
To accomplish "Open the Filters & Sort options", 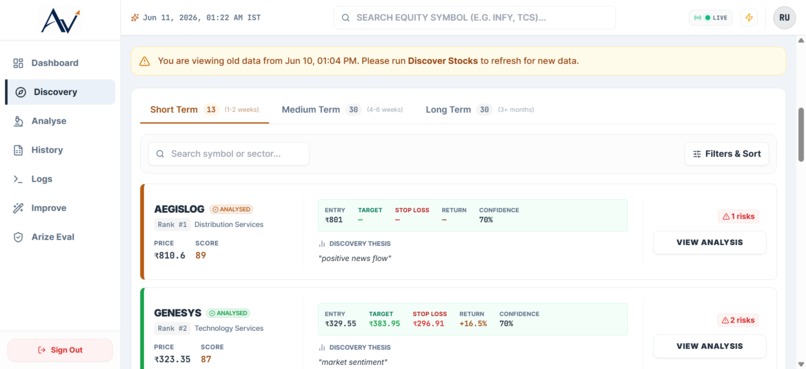I will click(727, 154).
